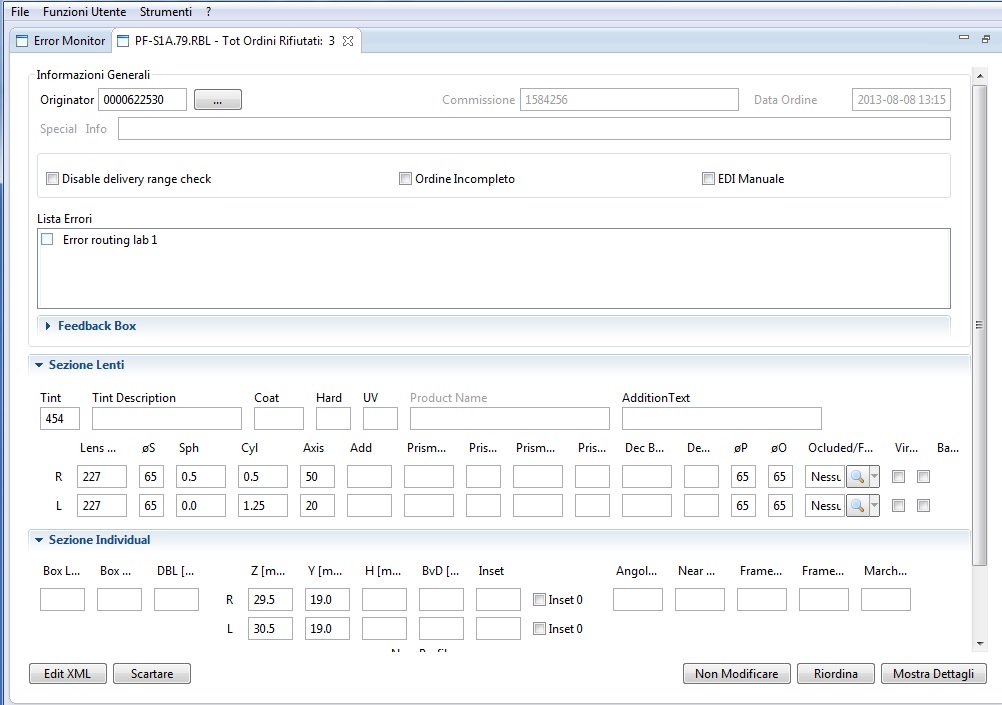The width and height of the screenshot is (1002, 705).
Task: Click the DBL input field
Action: coord(176,600)
